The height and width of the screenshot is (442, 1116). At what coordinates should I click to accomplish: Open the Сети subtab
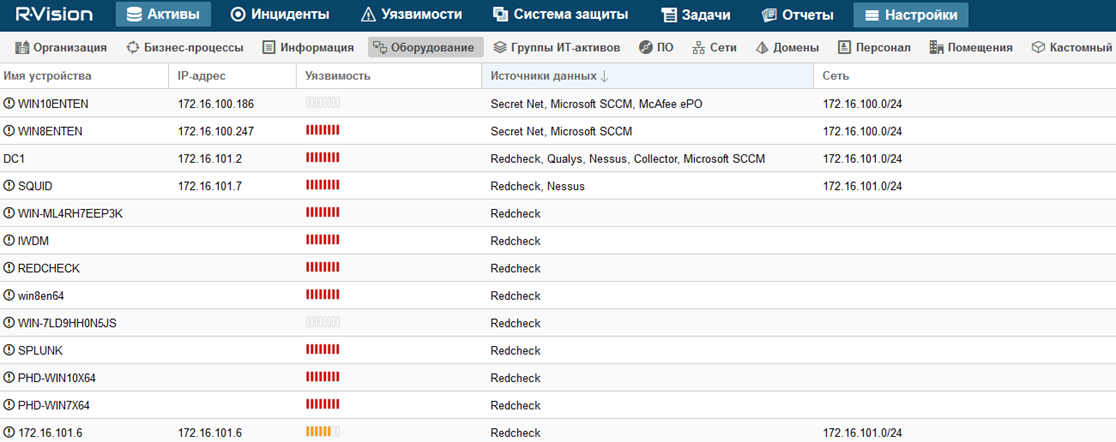pos(715,47)
